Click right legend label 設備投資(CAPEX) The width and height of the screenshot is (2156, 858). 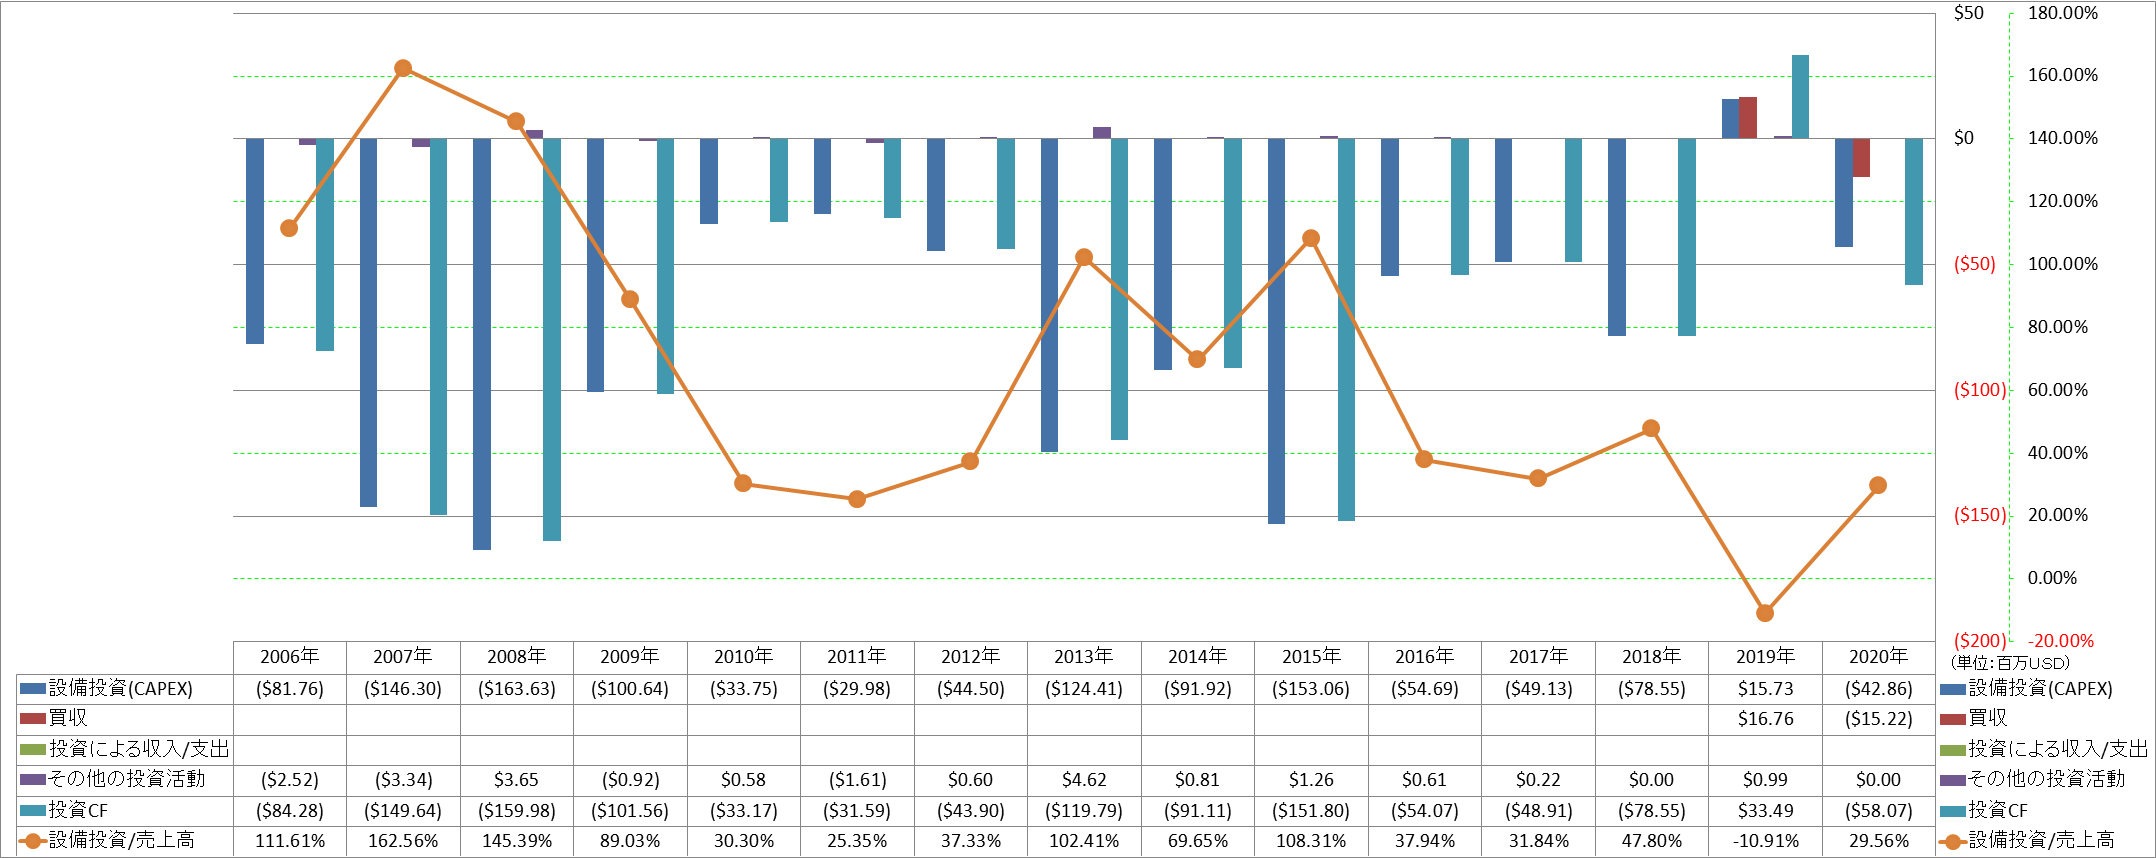[2040, 689]
